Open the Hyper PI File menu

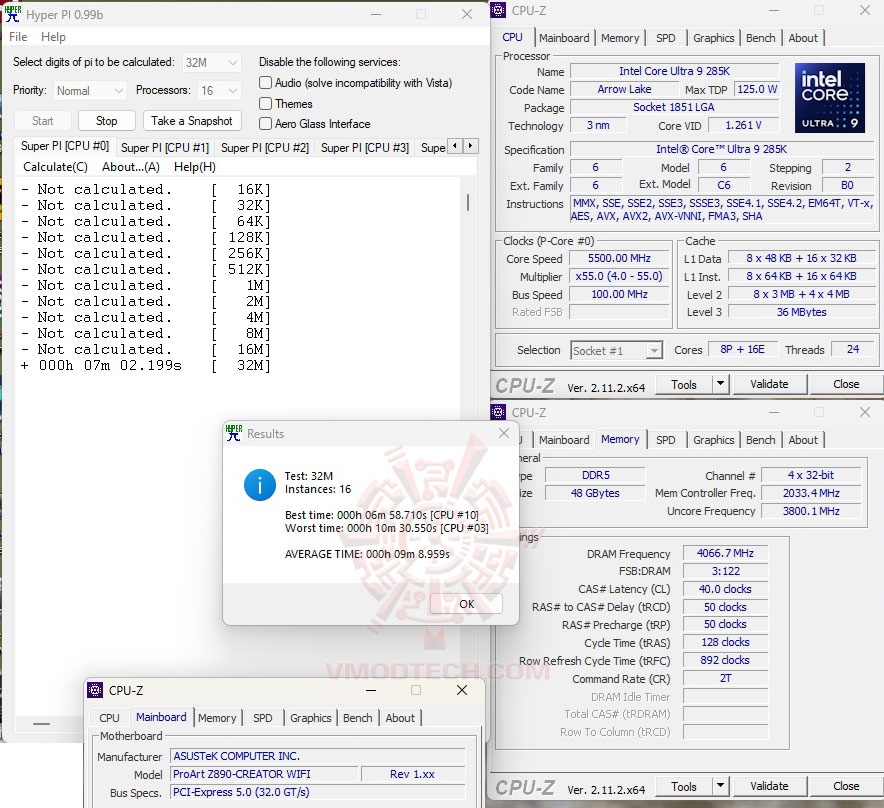coord(18,37)
